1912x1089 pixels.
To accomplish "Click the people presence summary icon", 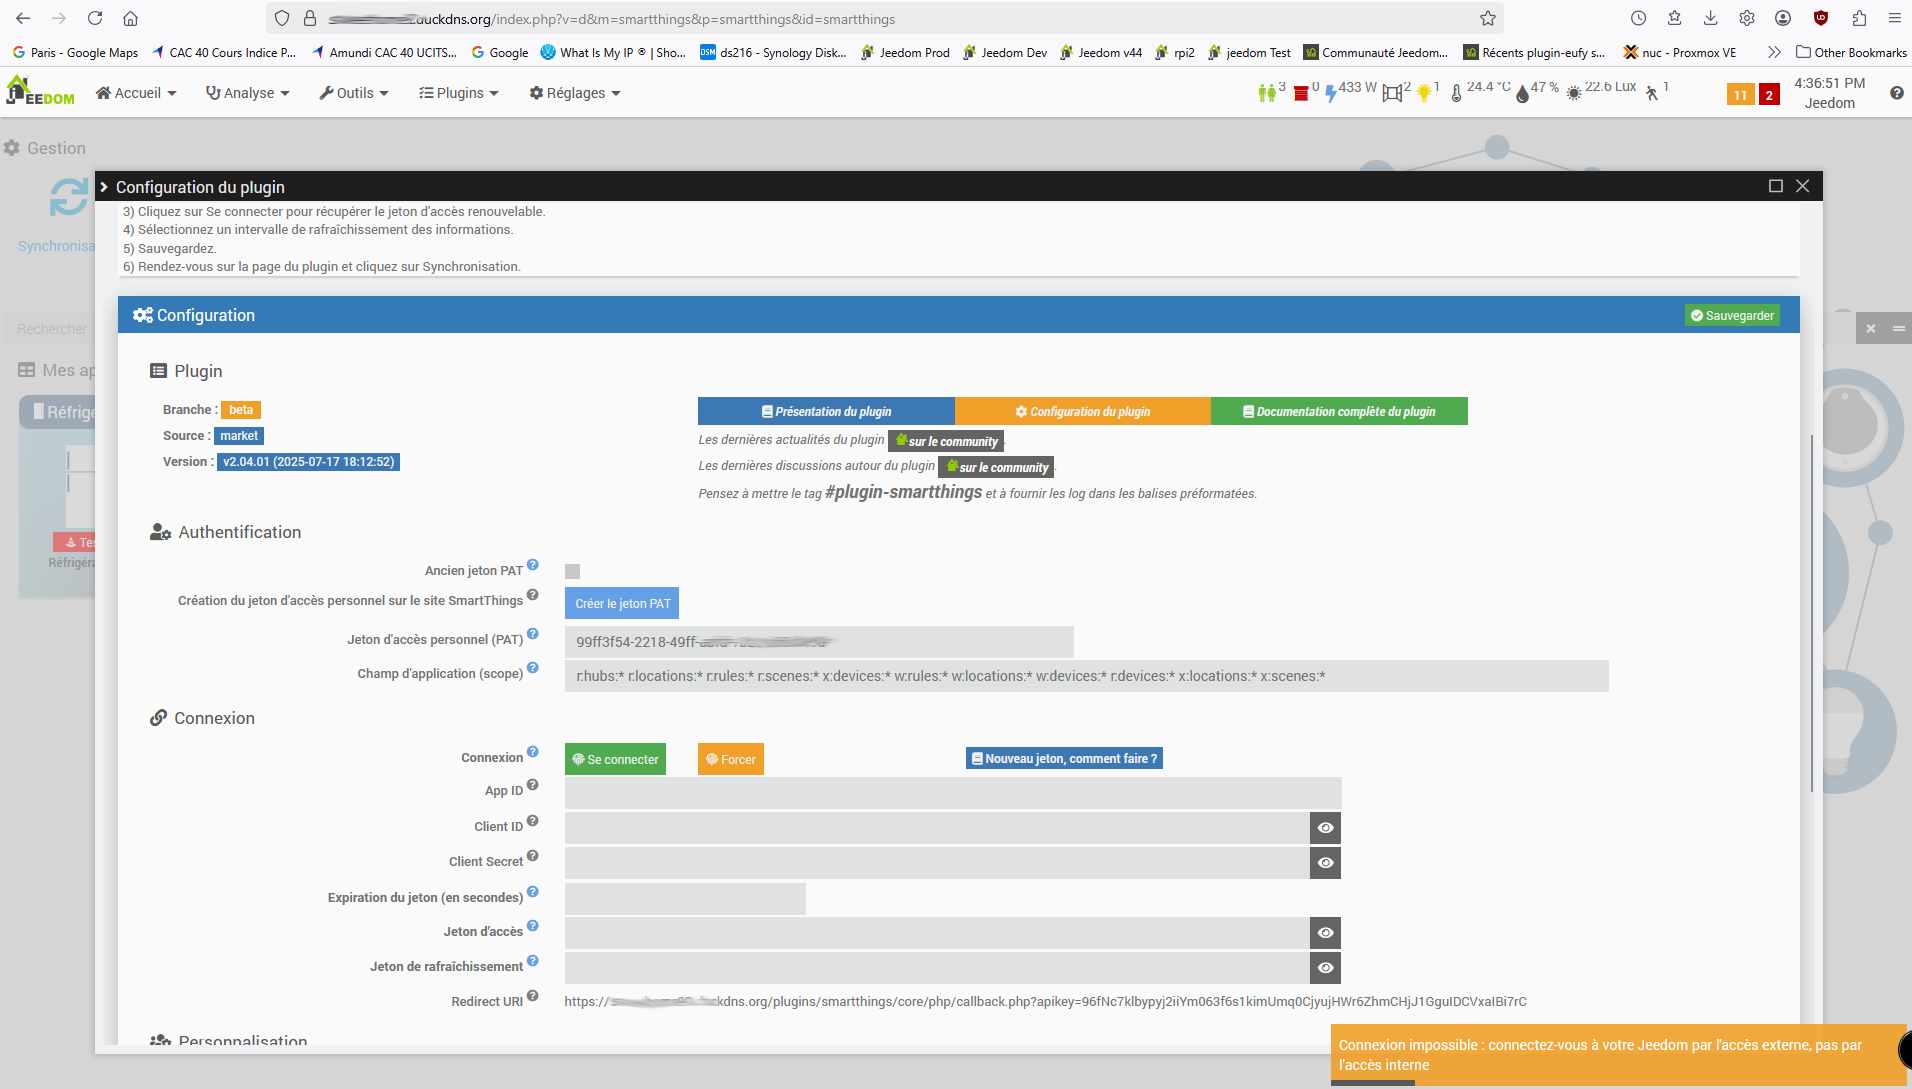I will point(1267,93).
